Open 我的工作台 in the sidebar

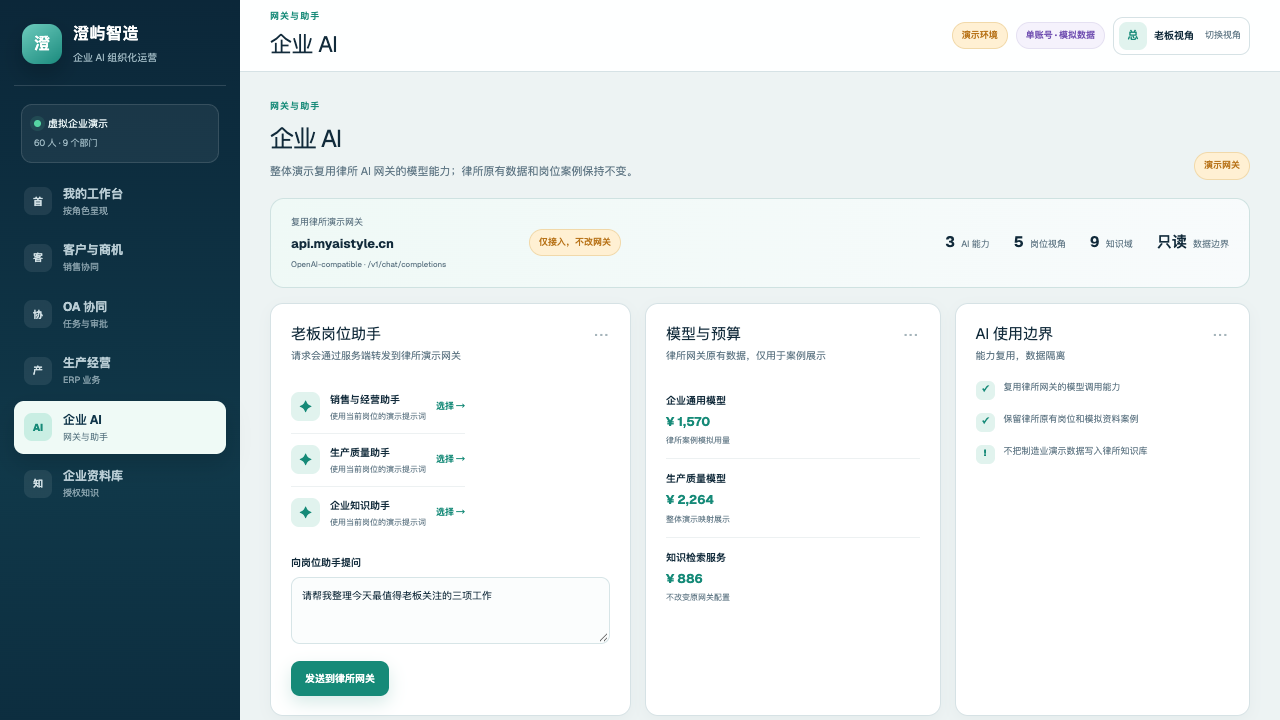pos(120,201)
